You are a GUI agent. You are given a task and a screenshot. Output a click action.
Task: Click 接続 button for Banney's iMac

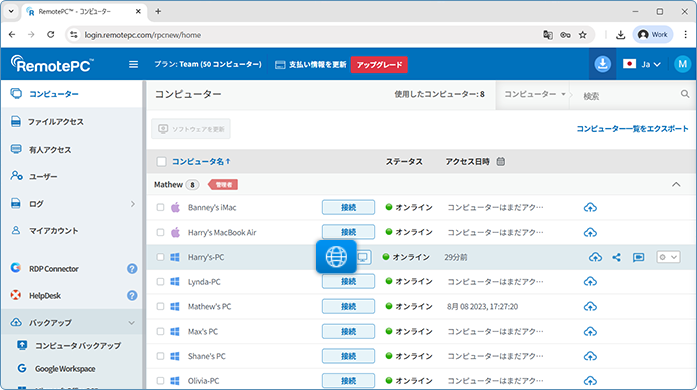348,207
